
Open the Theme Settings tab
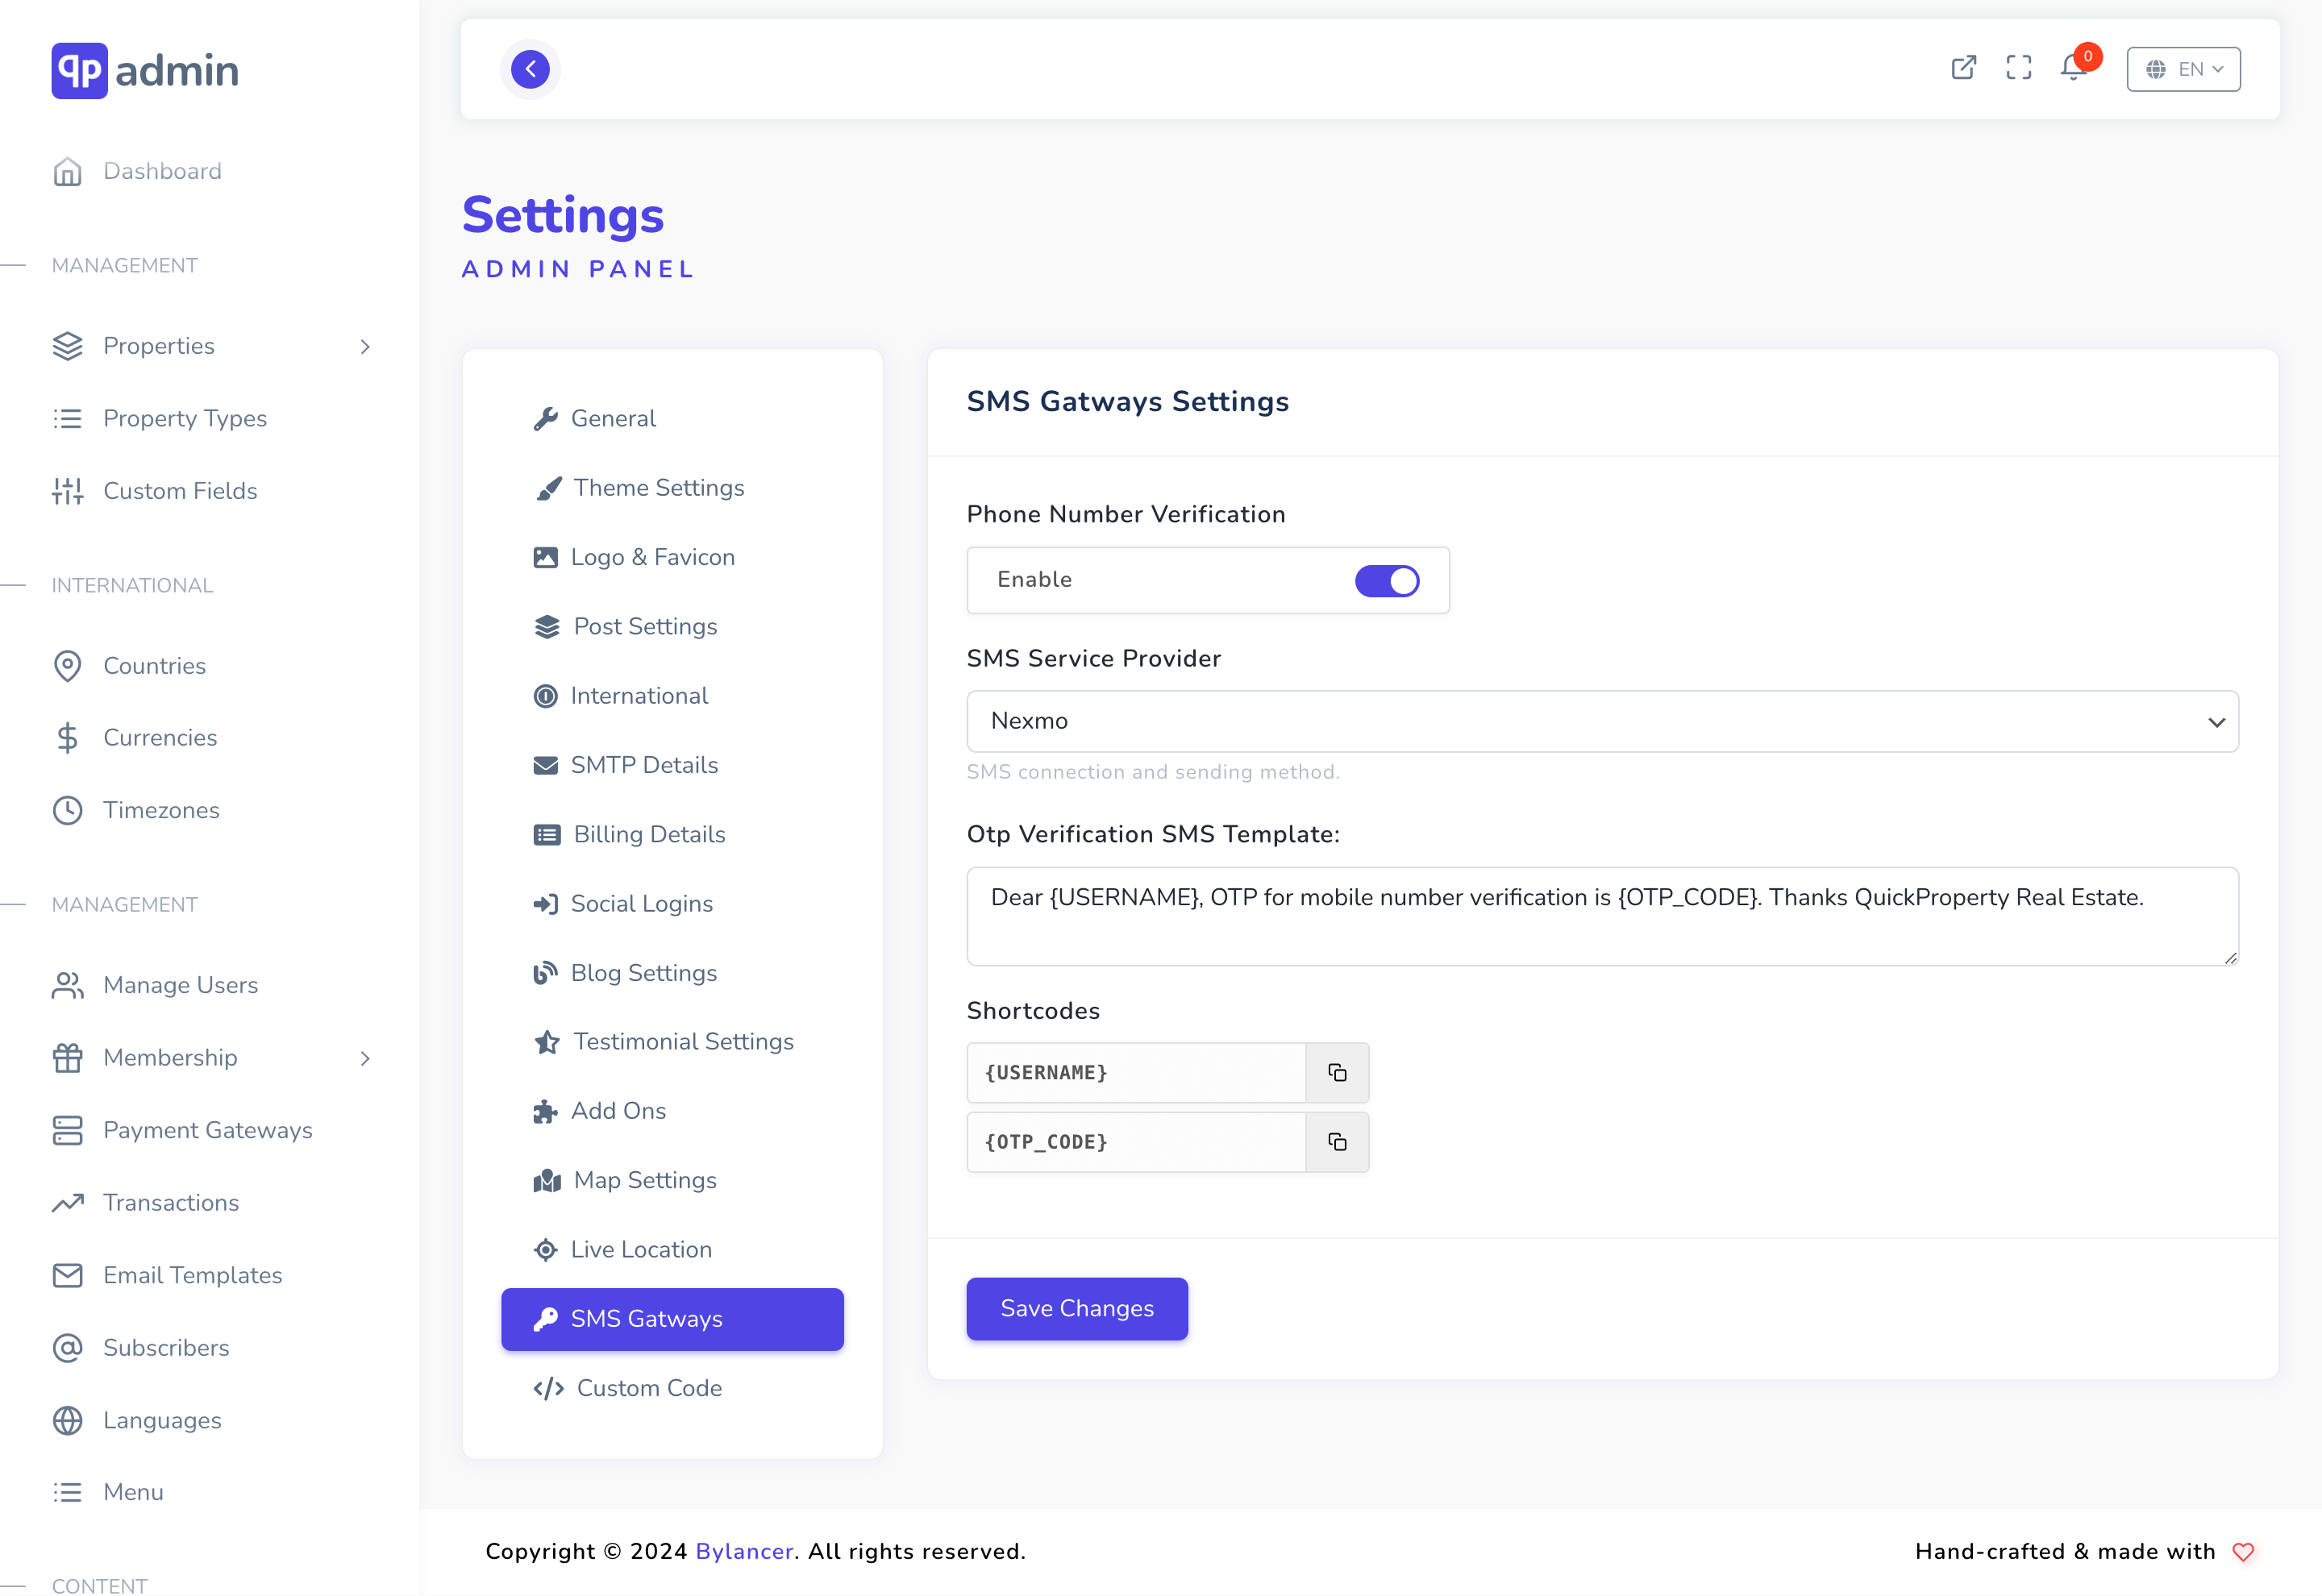tap(672, 488)
